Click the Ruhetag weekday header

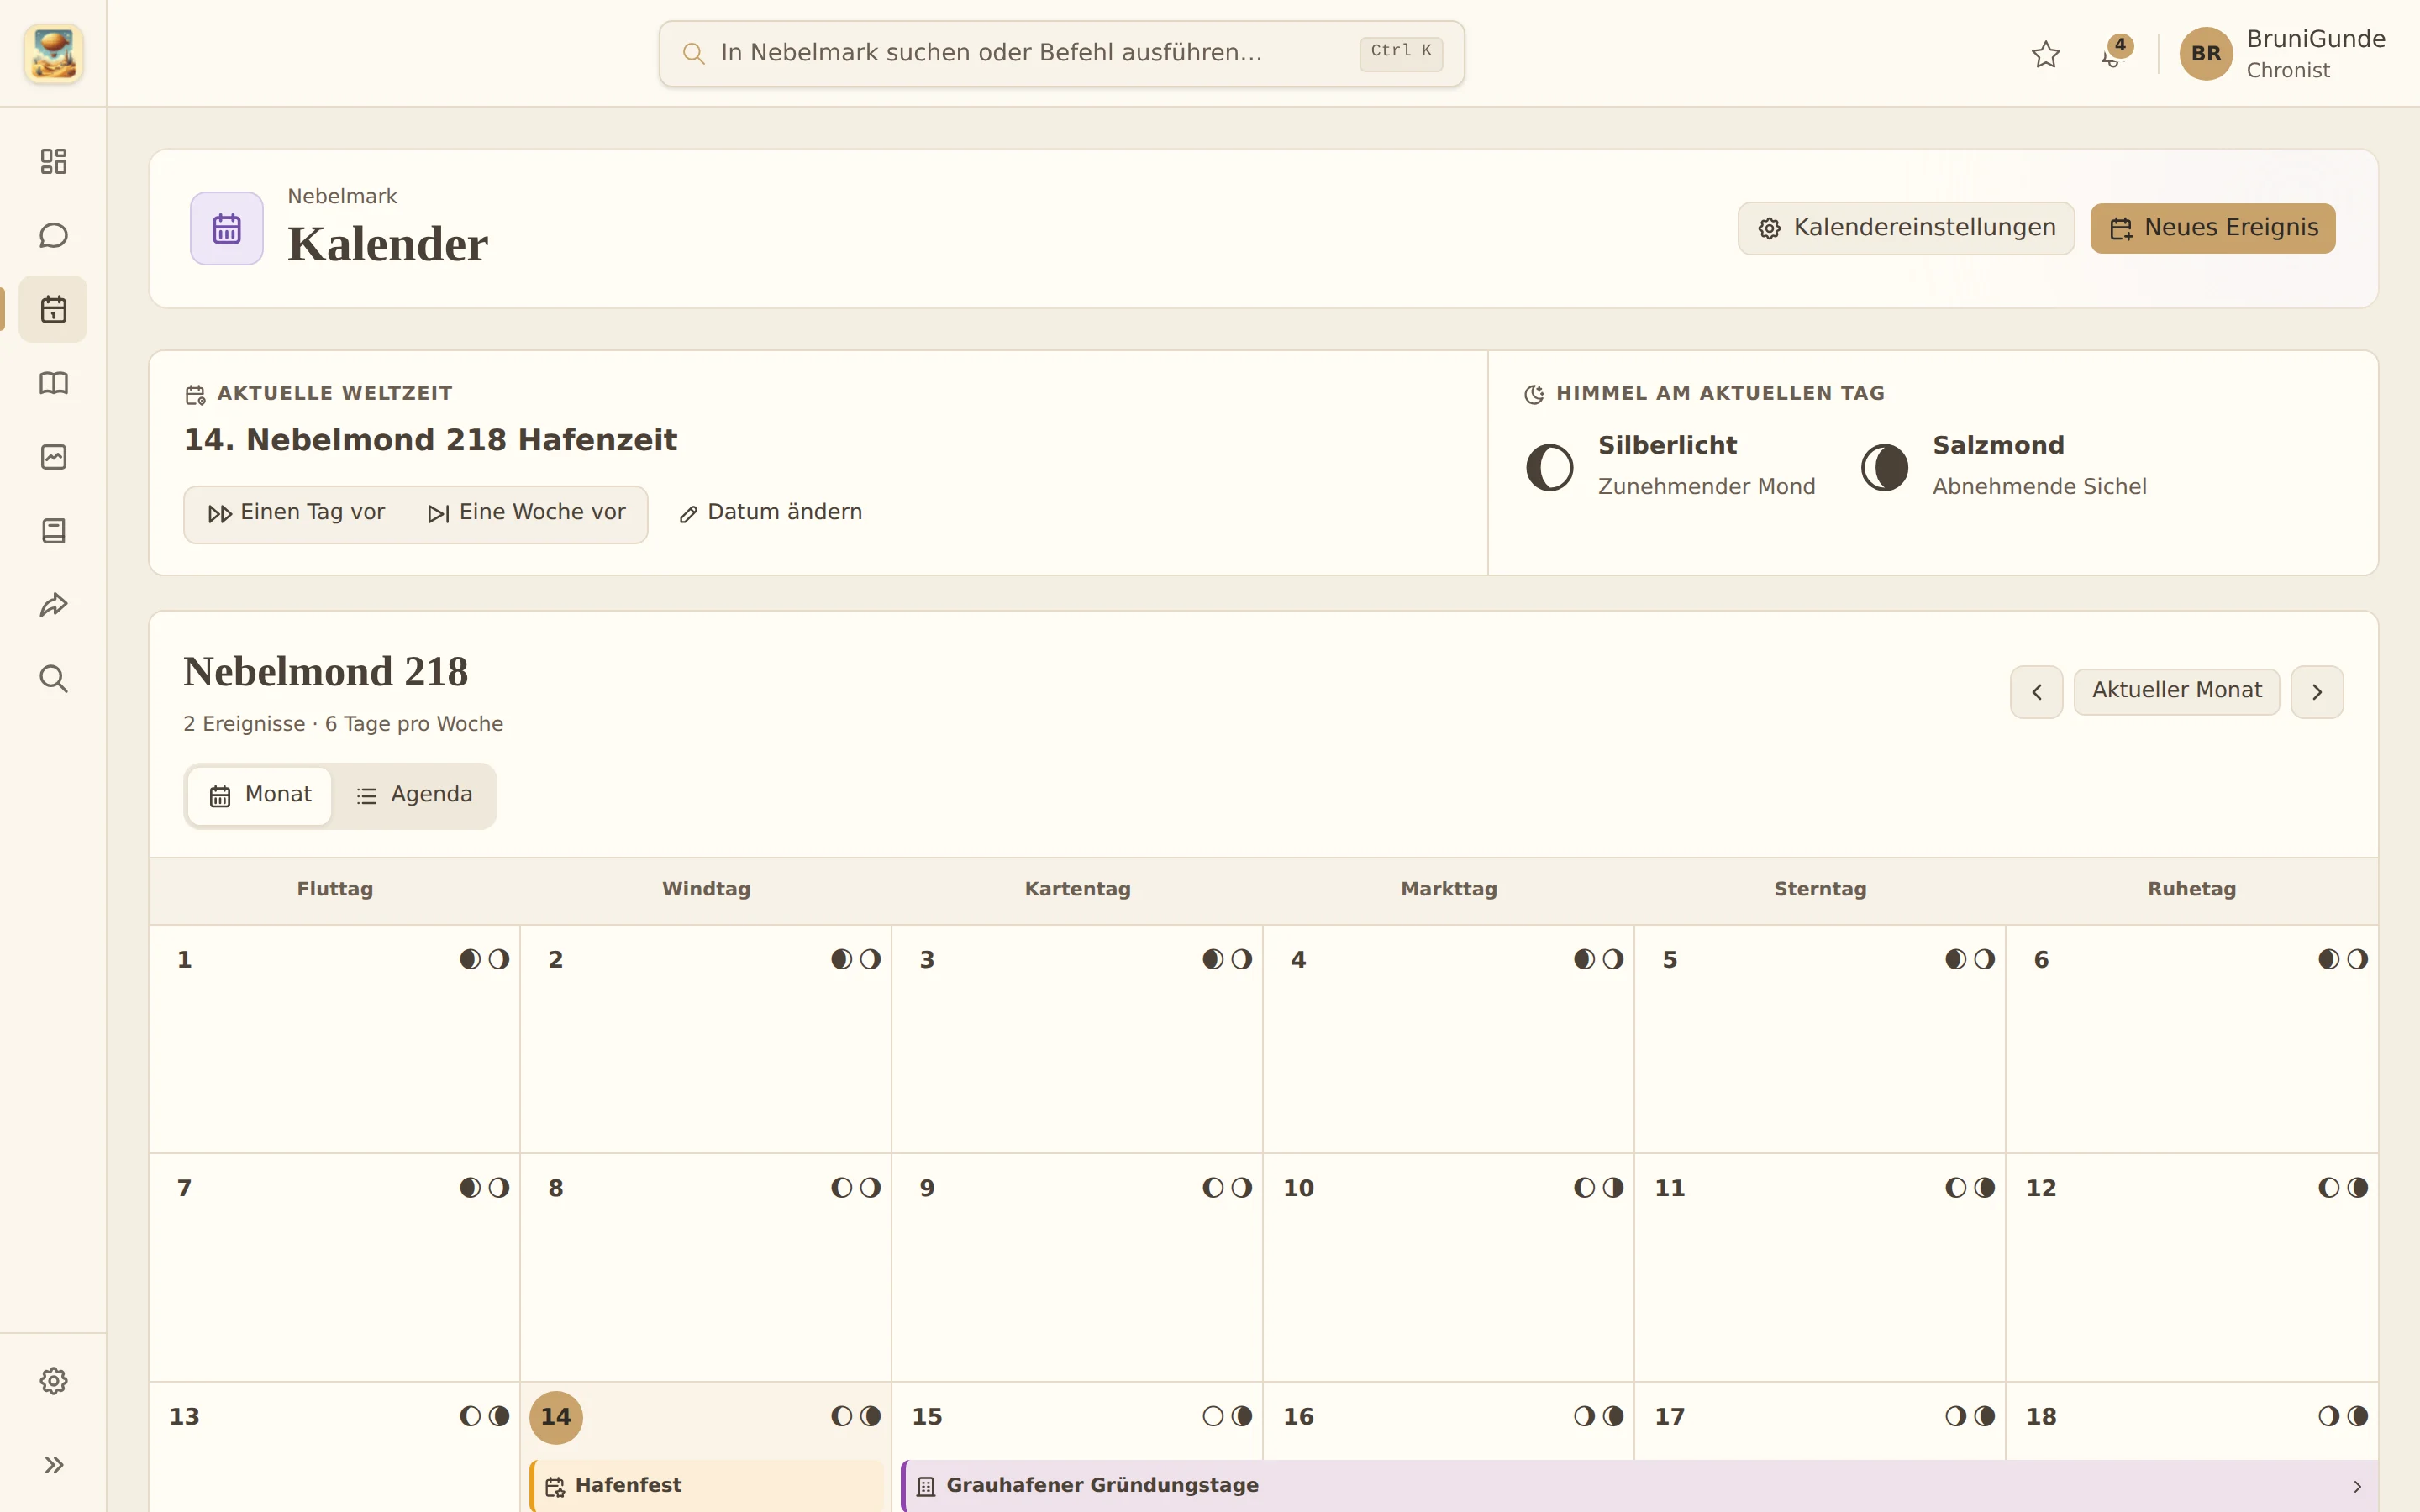click(x=2192, y=889)
